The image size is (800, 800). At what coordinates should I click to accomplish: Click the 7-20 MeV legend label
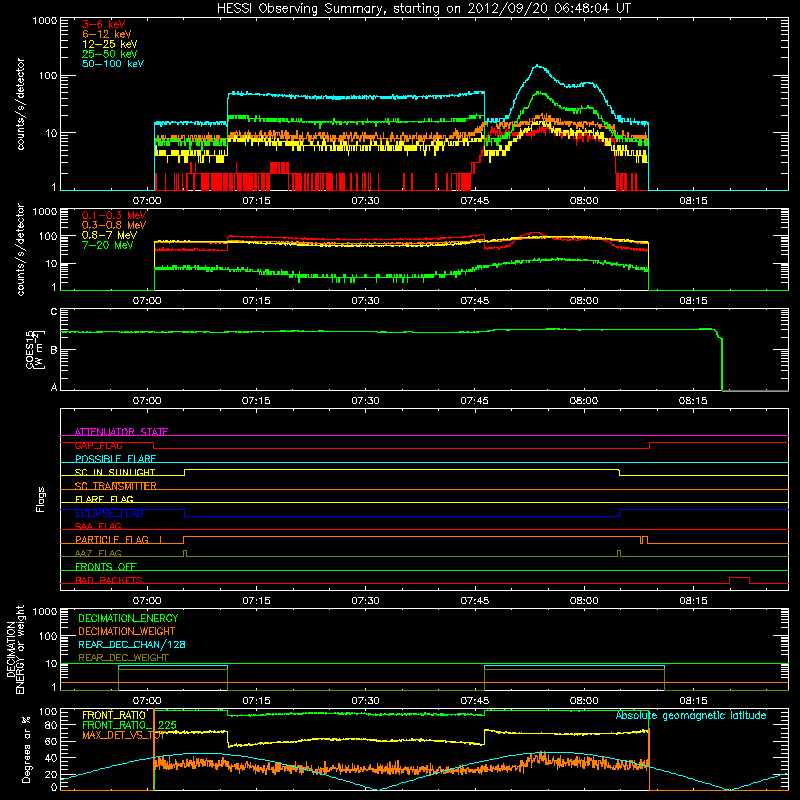tap(107, 245)
